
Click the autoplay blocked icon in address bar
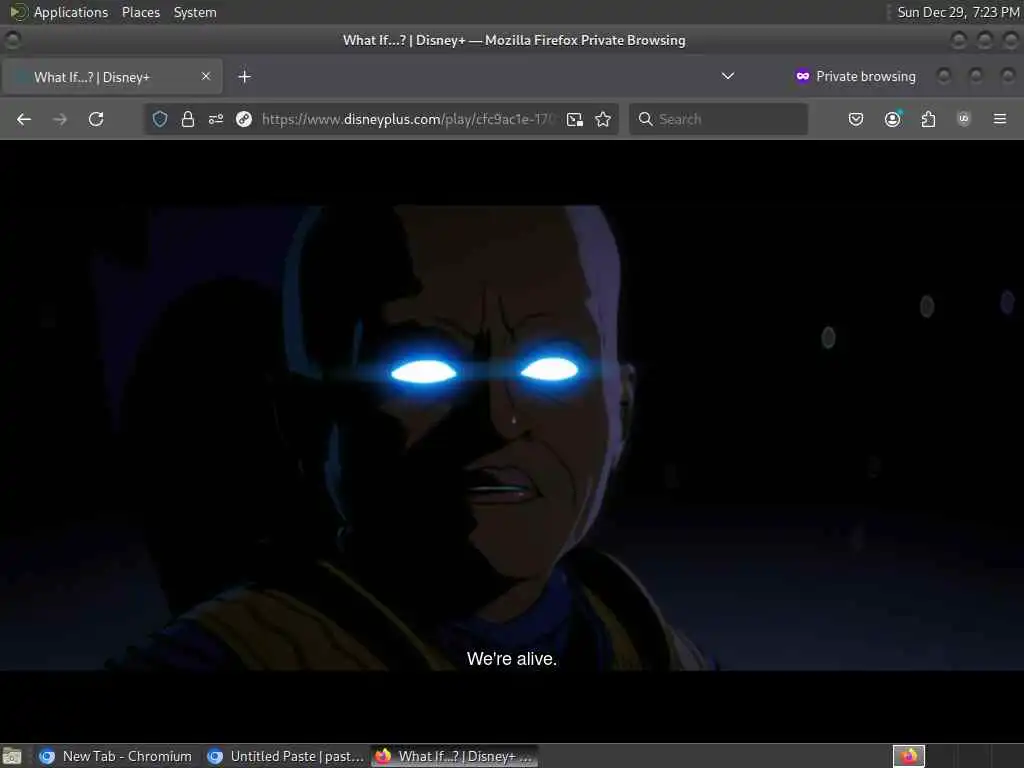[244, 119]
